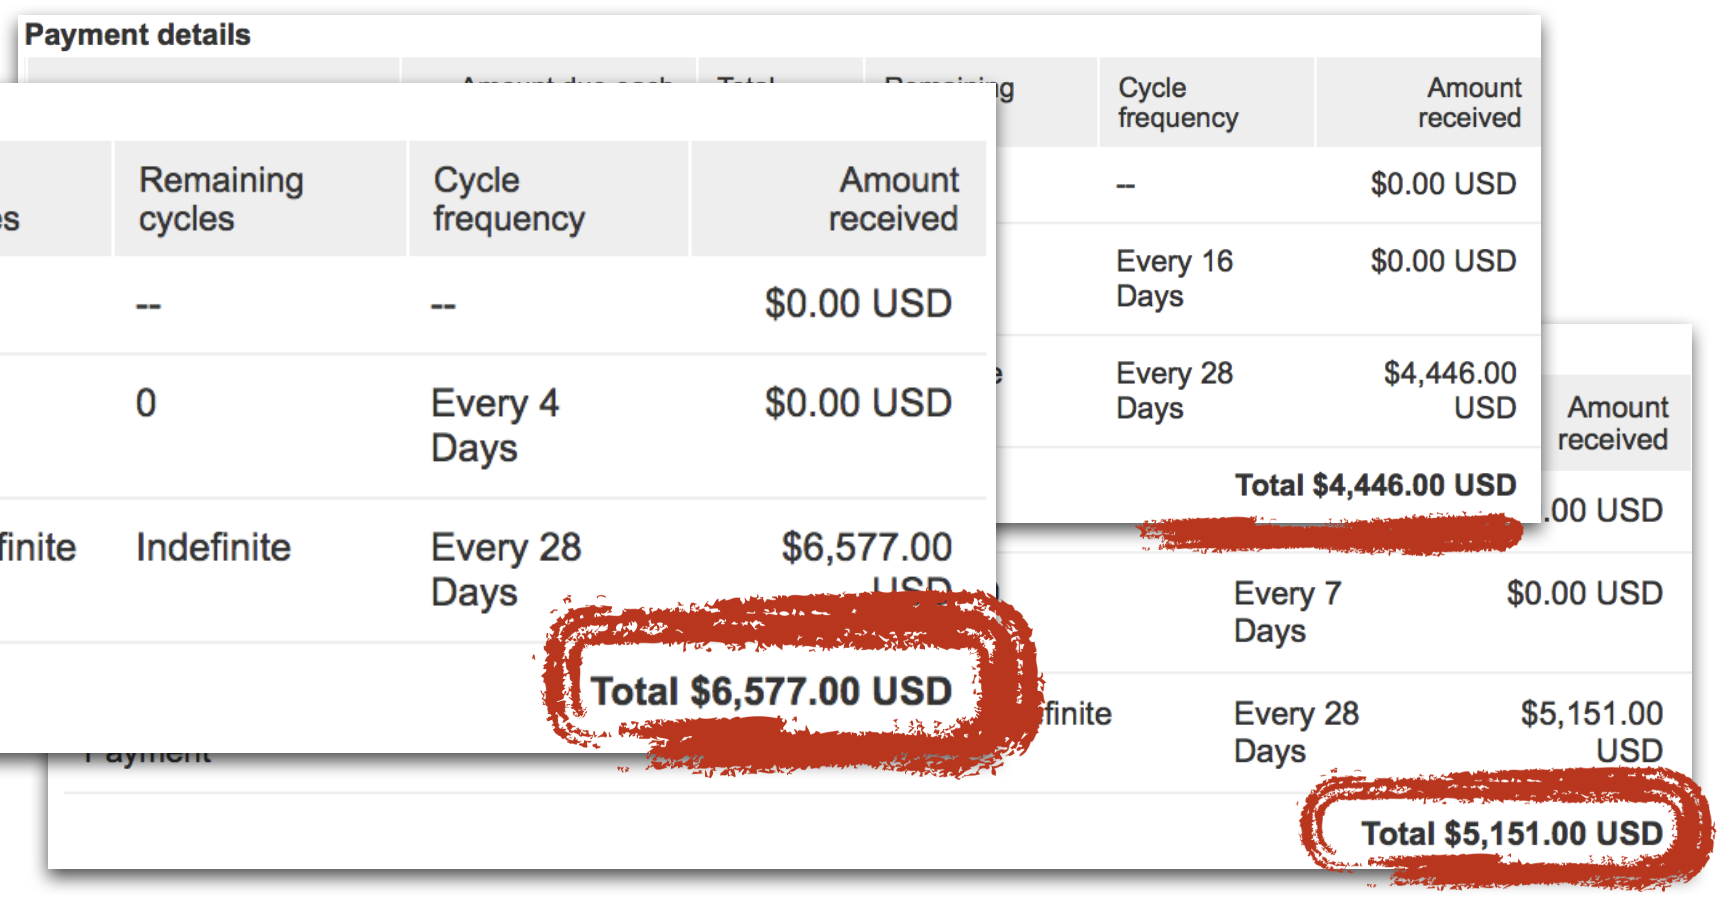This screenshot has height=904, width=1722.
Task: Select the "Every 16 Days" frequency cell
Action: tap(1174, 278)
